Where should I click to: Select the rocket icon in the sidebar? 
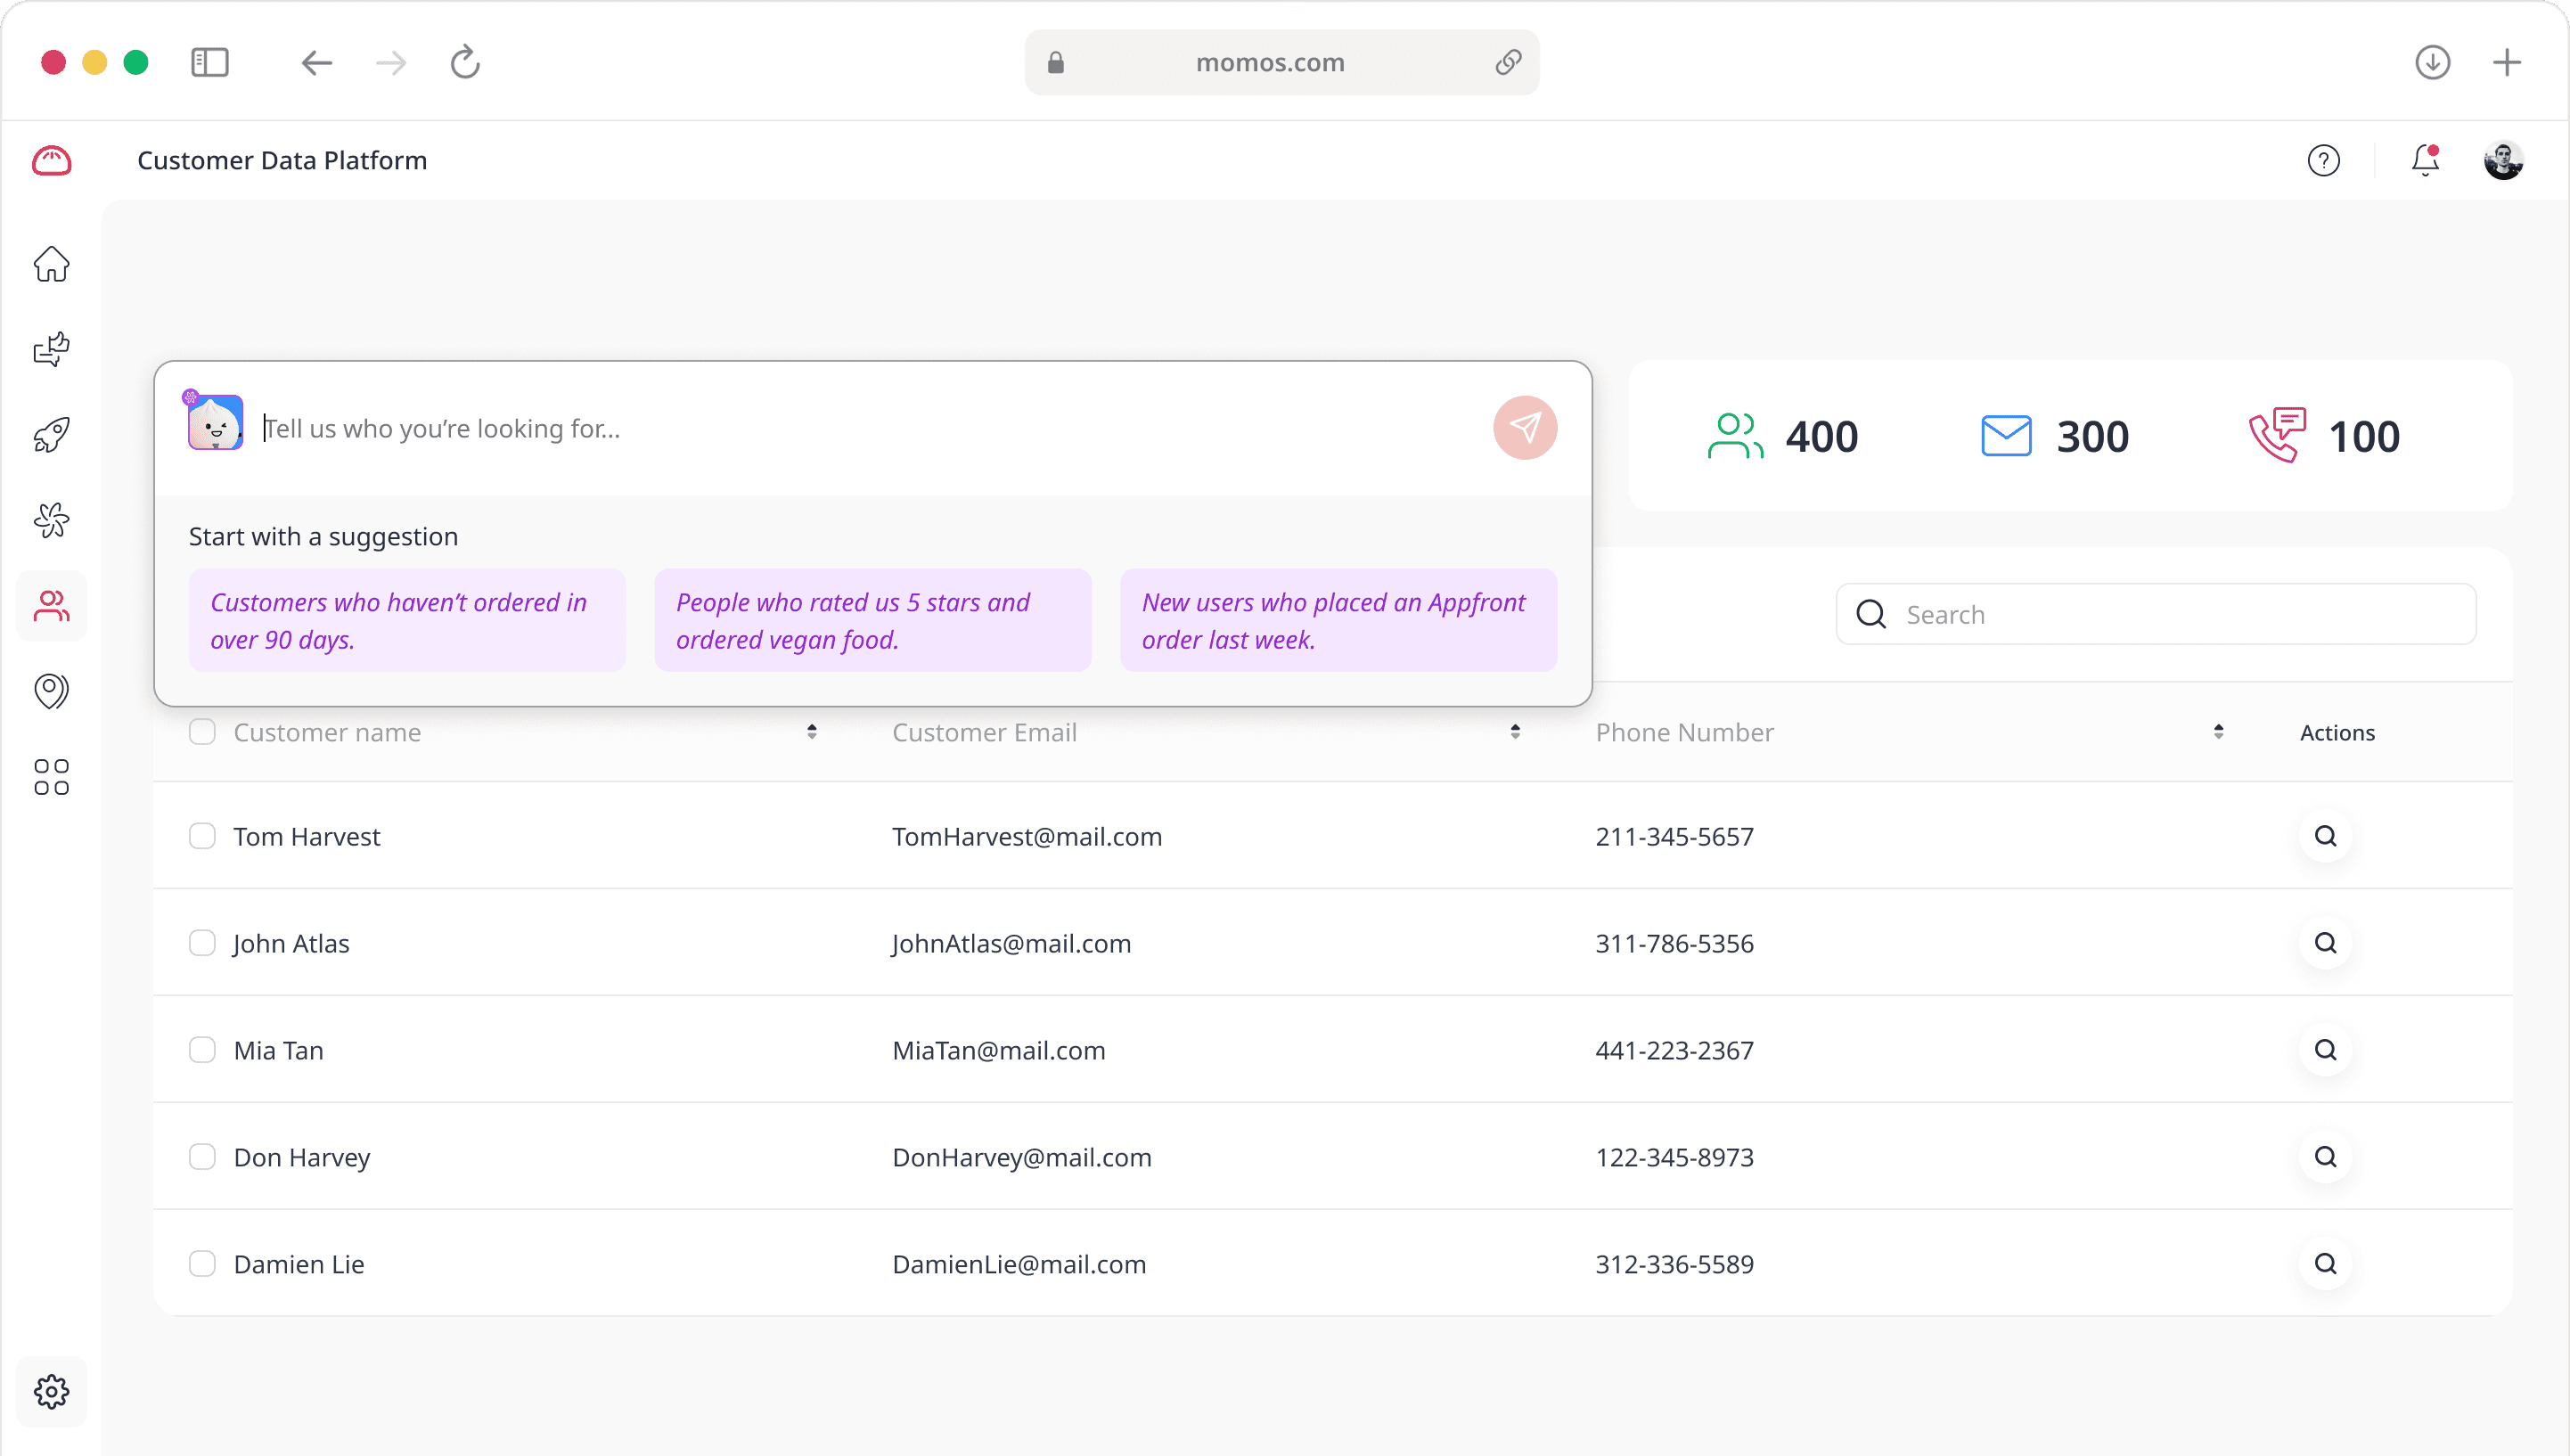(x=51, y=434)
